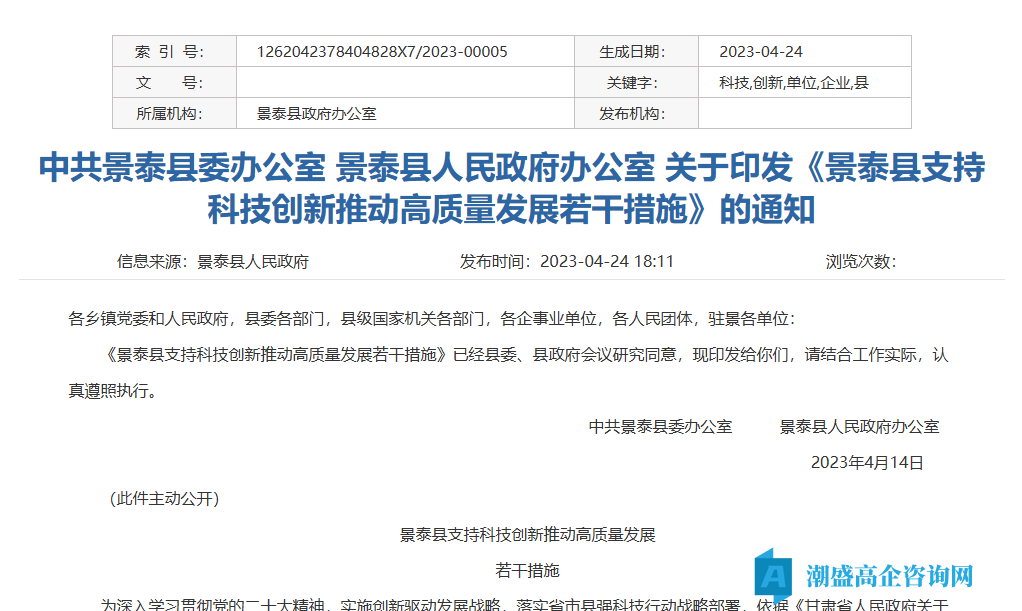
Task: Click the centered subtitle 若干措施
Action: 527,570
